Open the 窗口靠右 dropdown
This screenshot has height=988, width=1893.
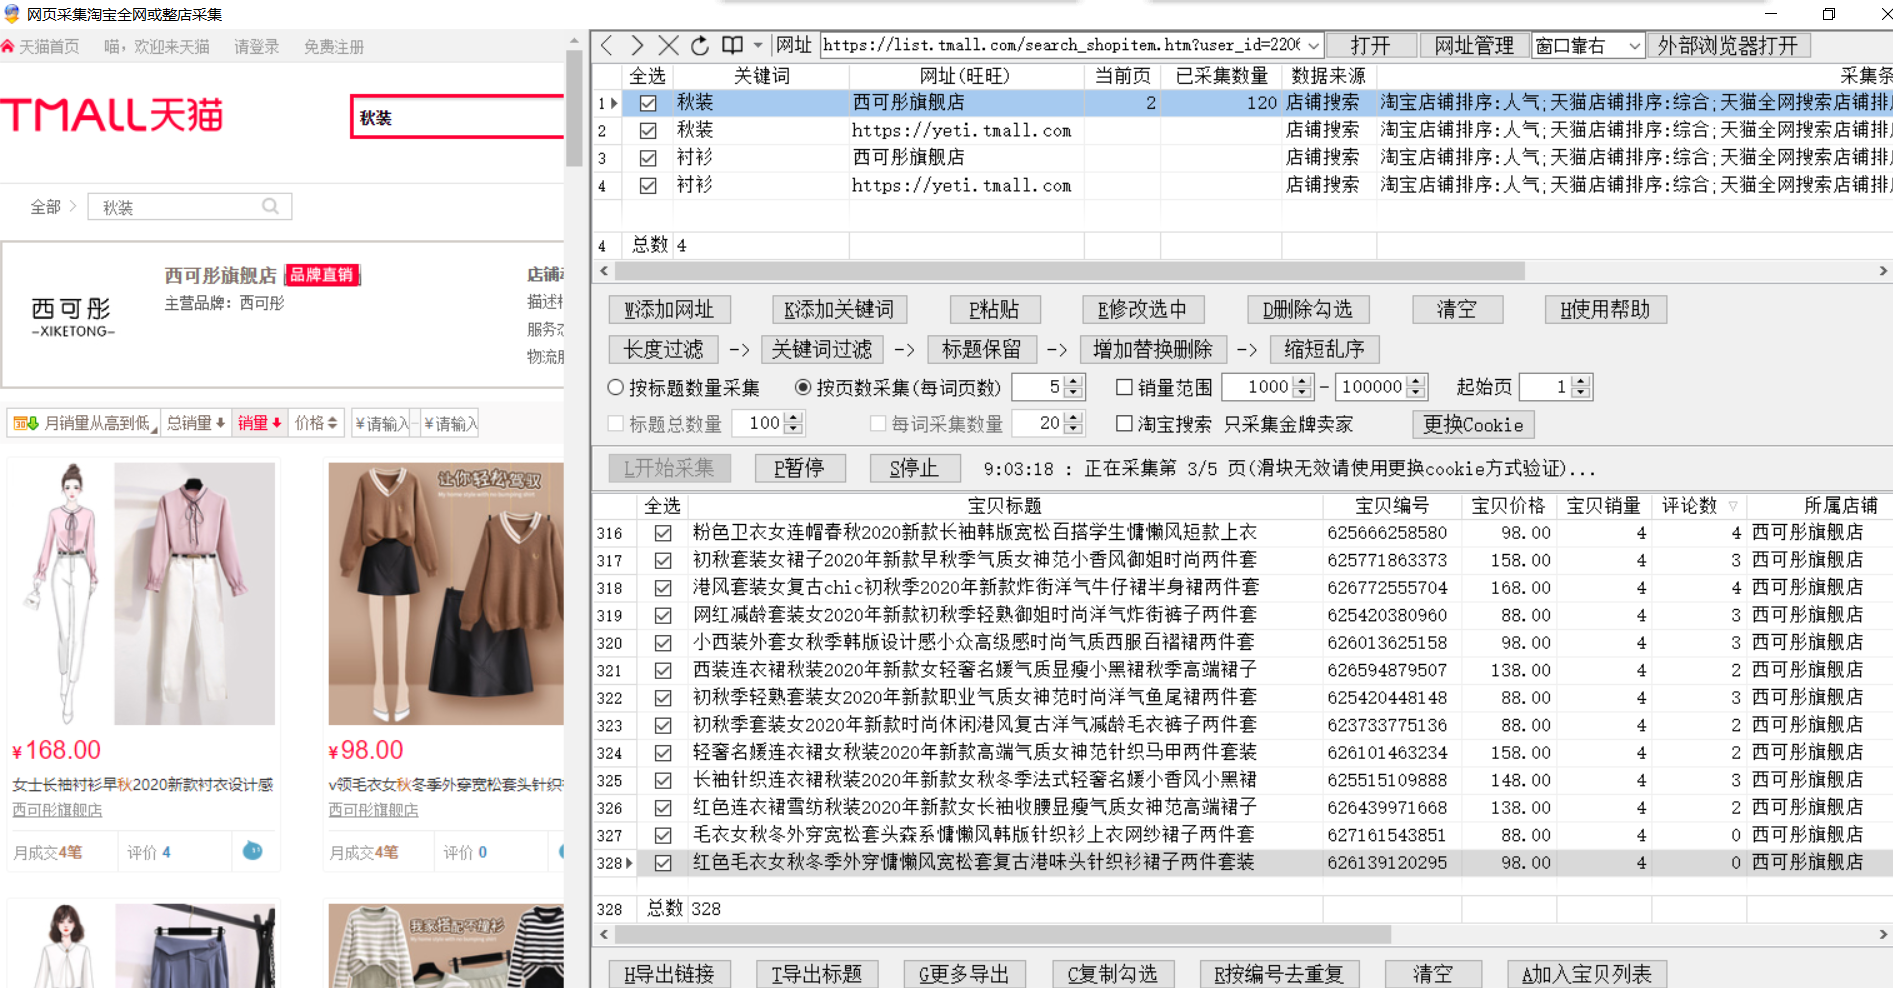(1634, 46)
